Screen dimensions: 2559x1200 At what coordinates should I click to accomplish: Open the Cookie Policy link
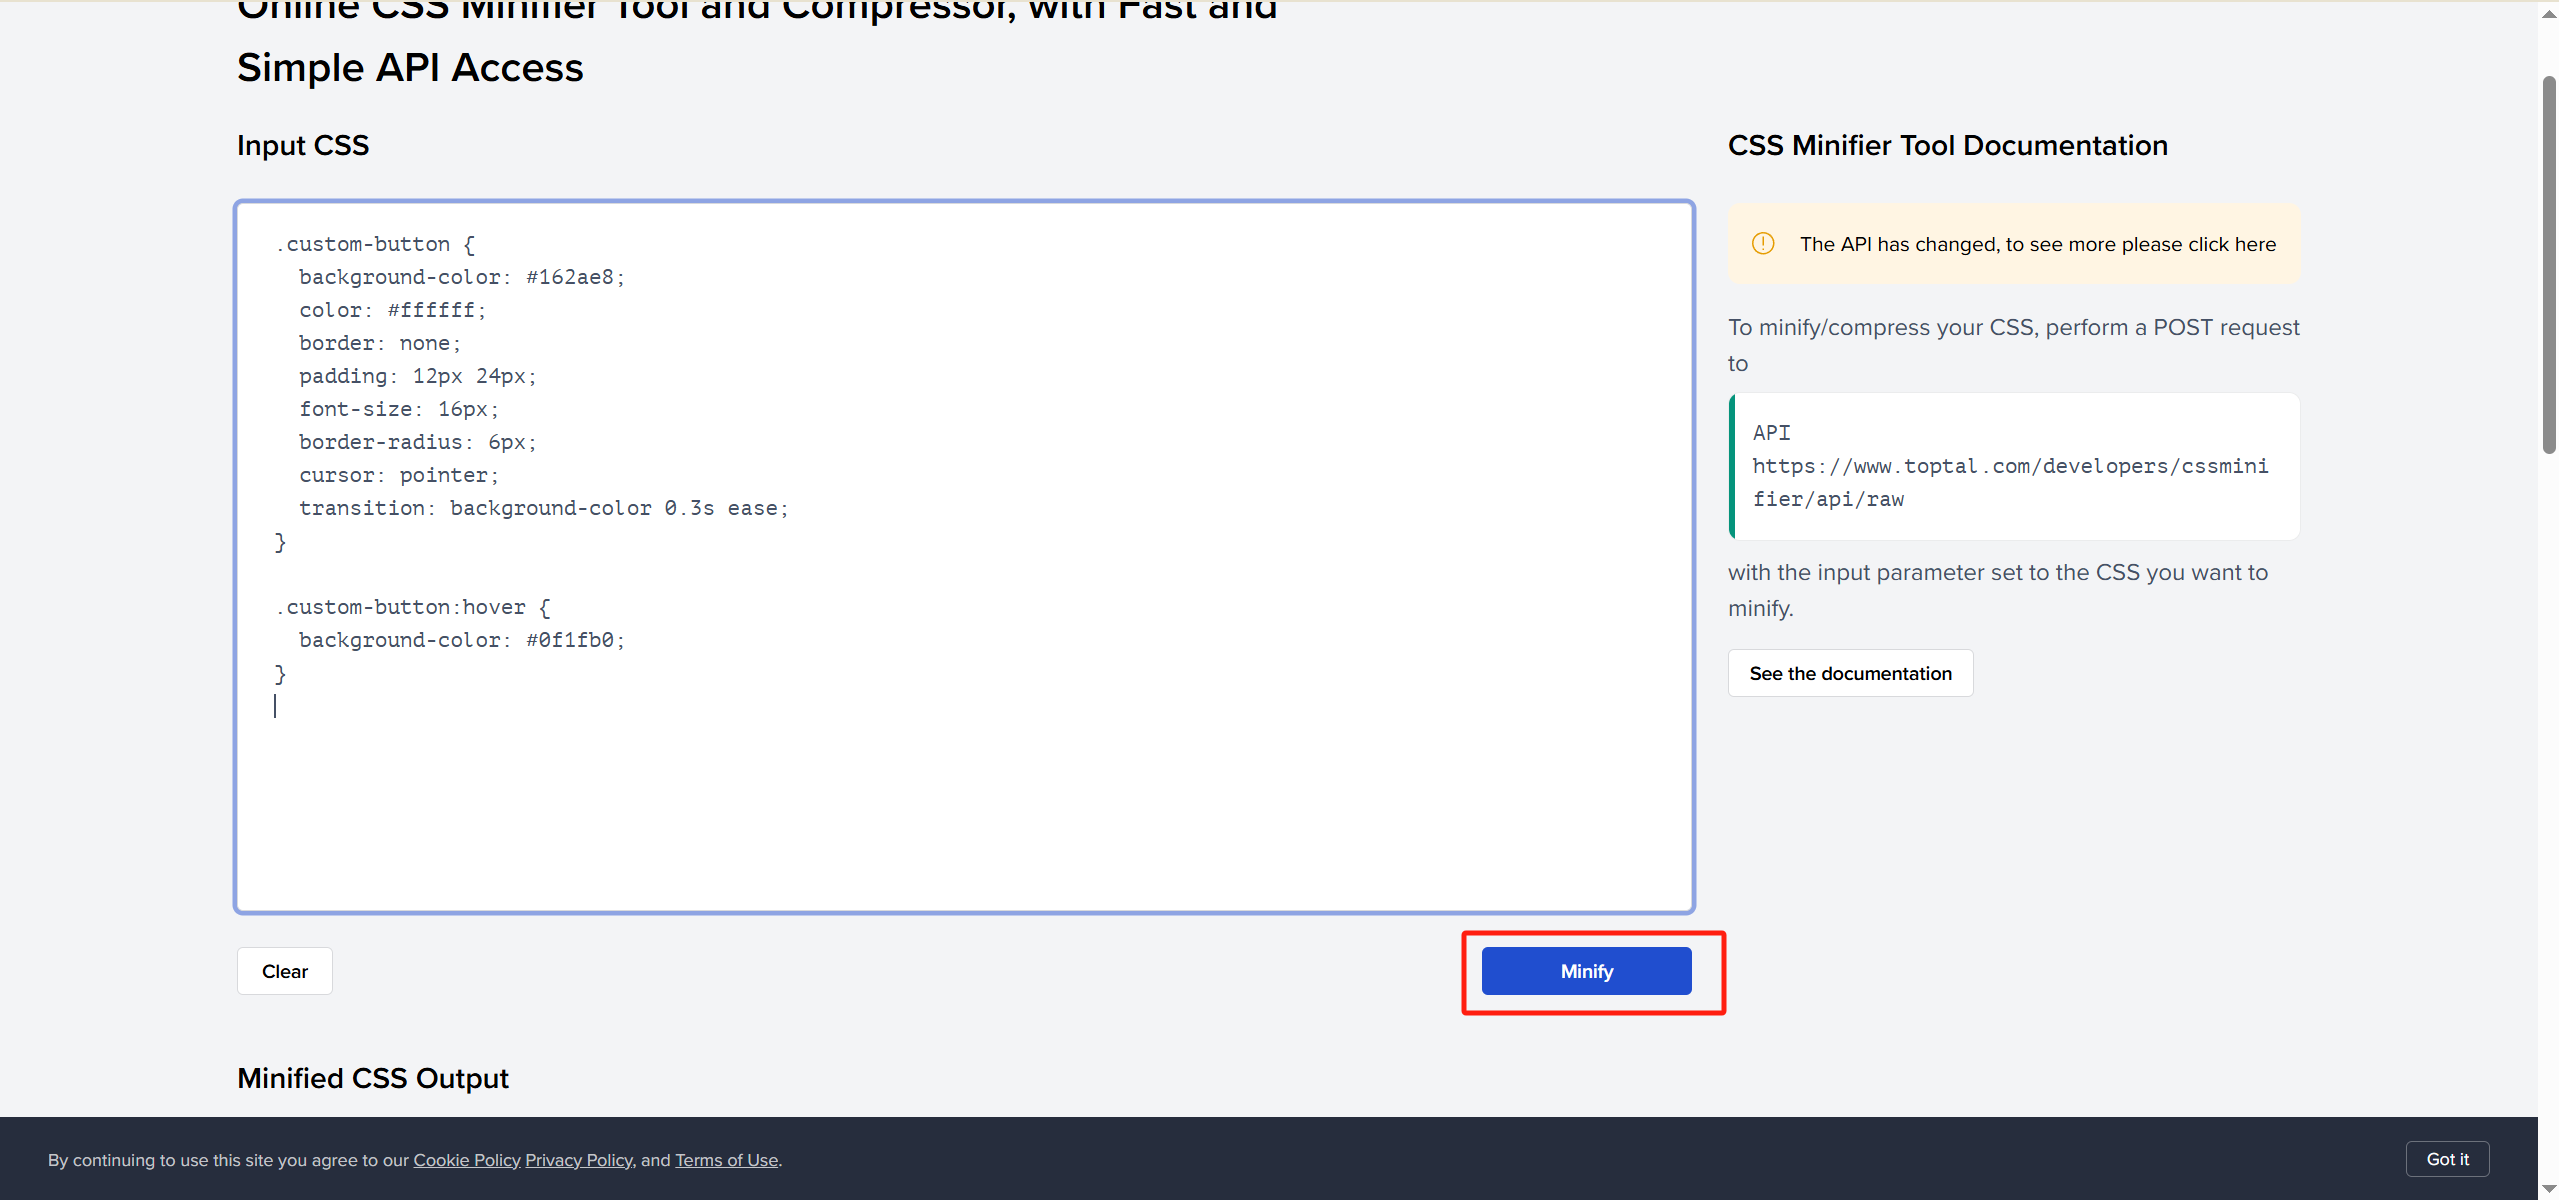click(467, 1160)
